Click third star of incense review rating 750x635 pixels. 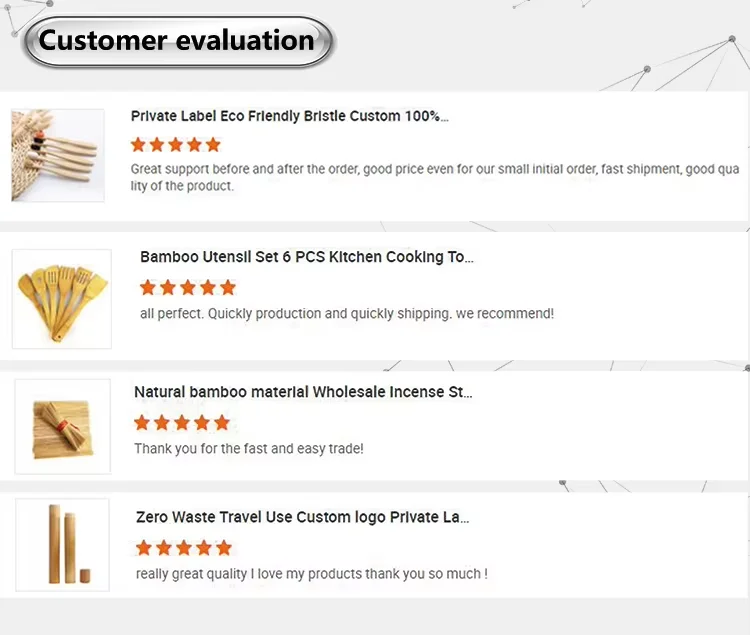(x=182, y=423)
